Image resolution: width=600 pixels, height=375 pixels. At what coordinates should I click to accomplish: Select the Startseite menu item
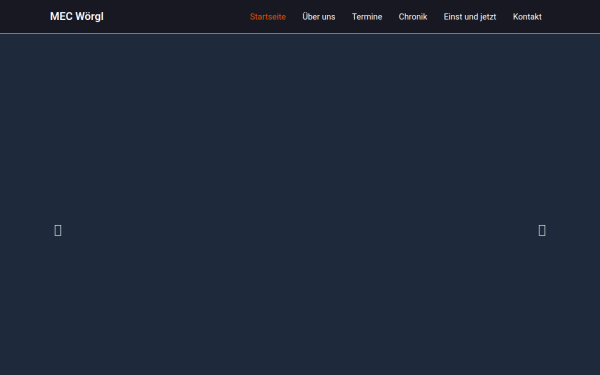[x=268, y=17]
